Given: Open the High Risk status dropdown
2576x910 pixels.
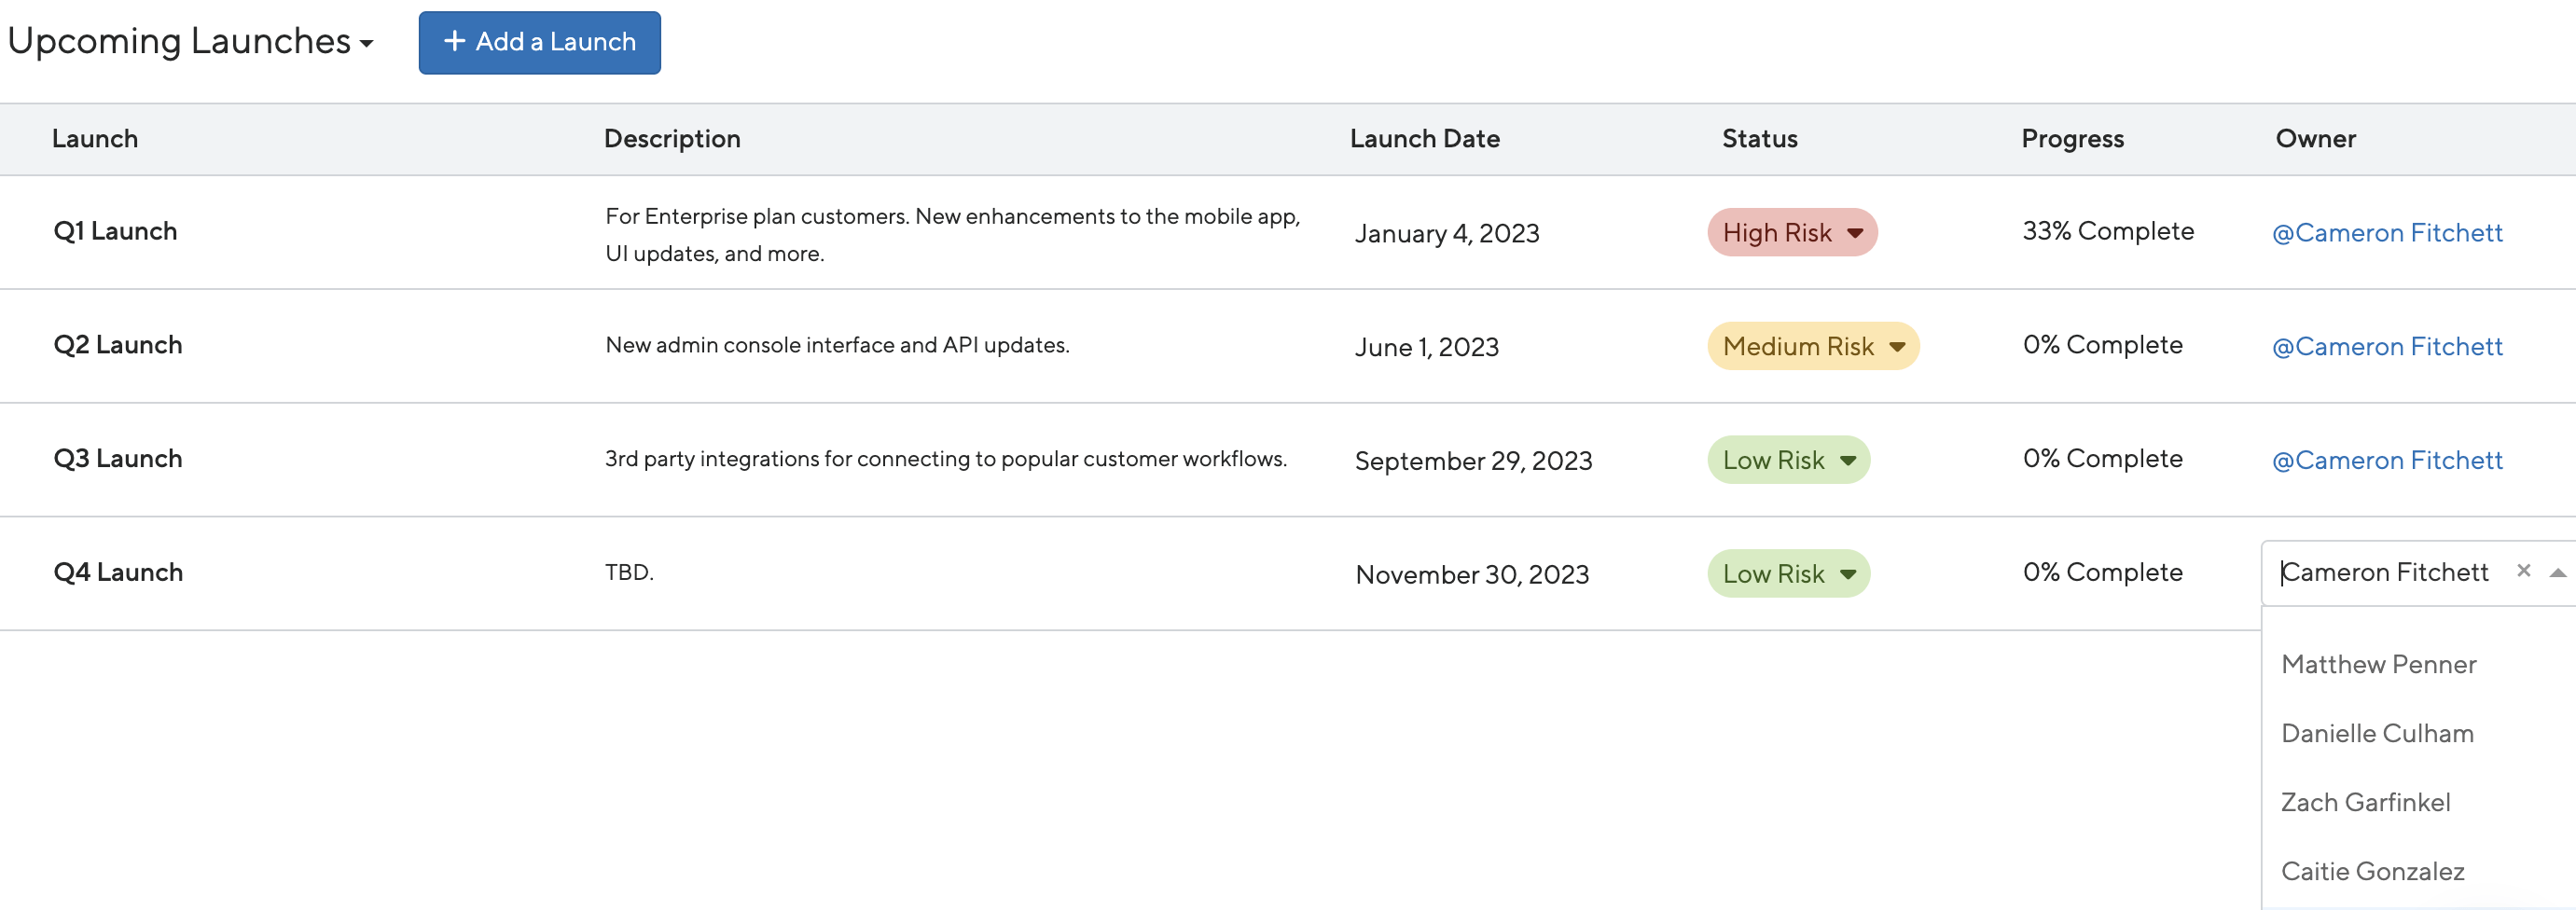Looking at the screenshot, I should tap(1791, 232).
